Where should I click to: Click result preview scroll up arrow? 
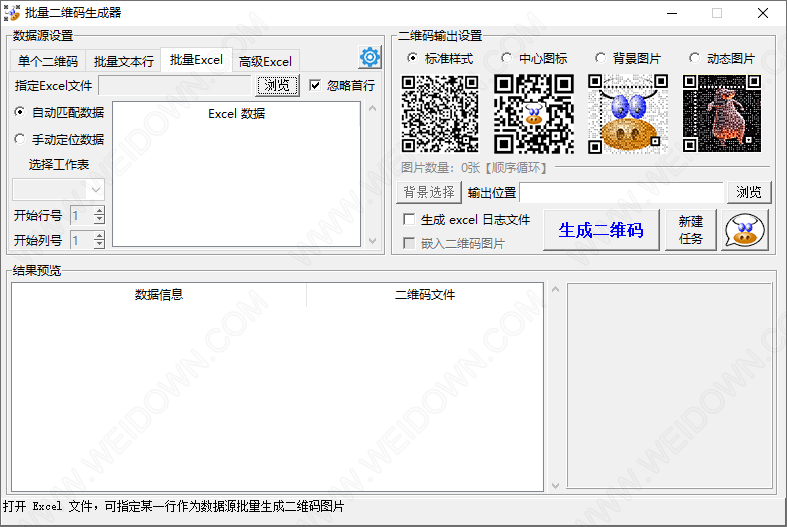pos(556,289)
